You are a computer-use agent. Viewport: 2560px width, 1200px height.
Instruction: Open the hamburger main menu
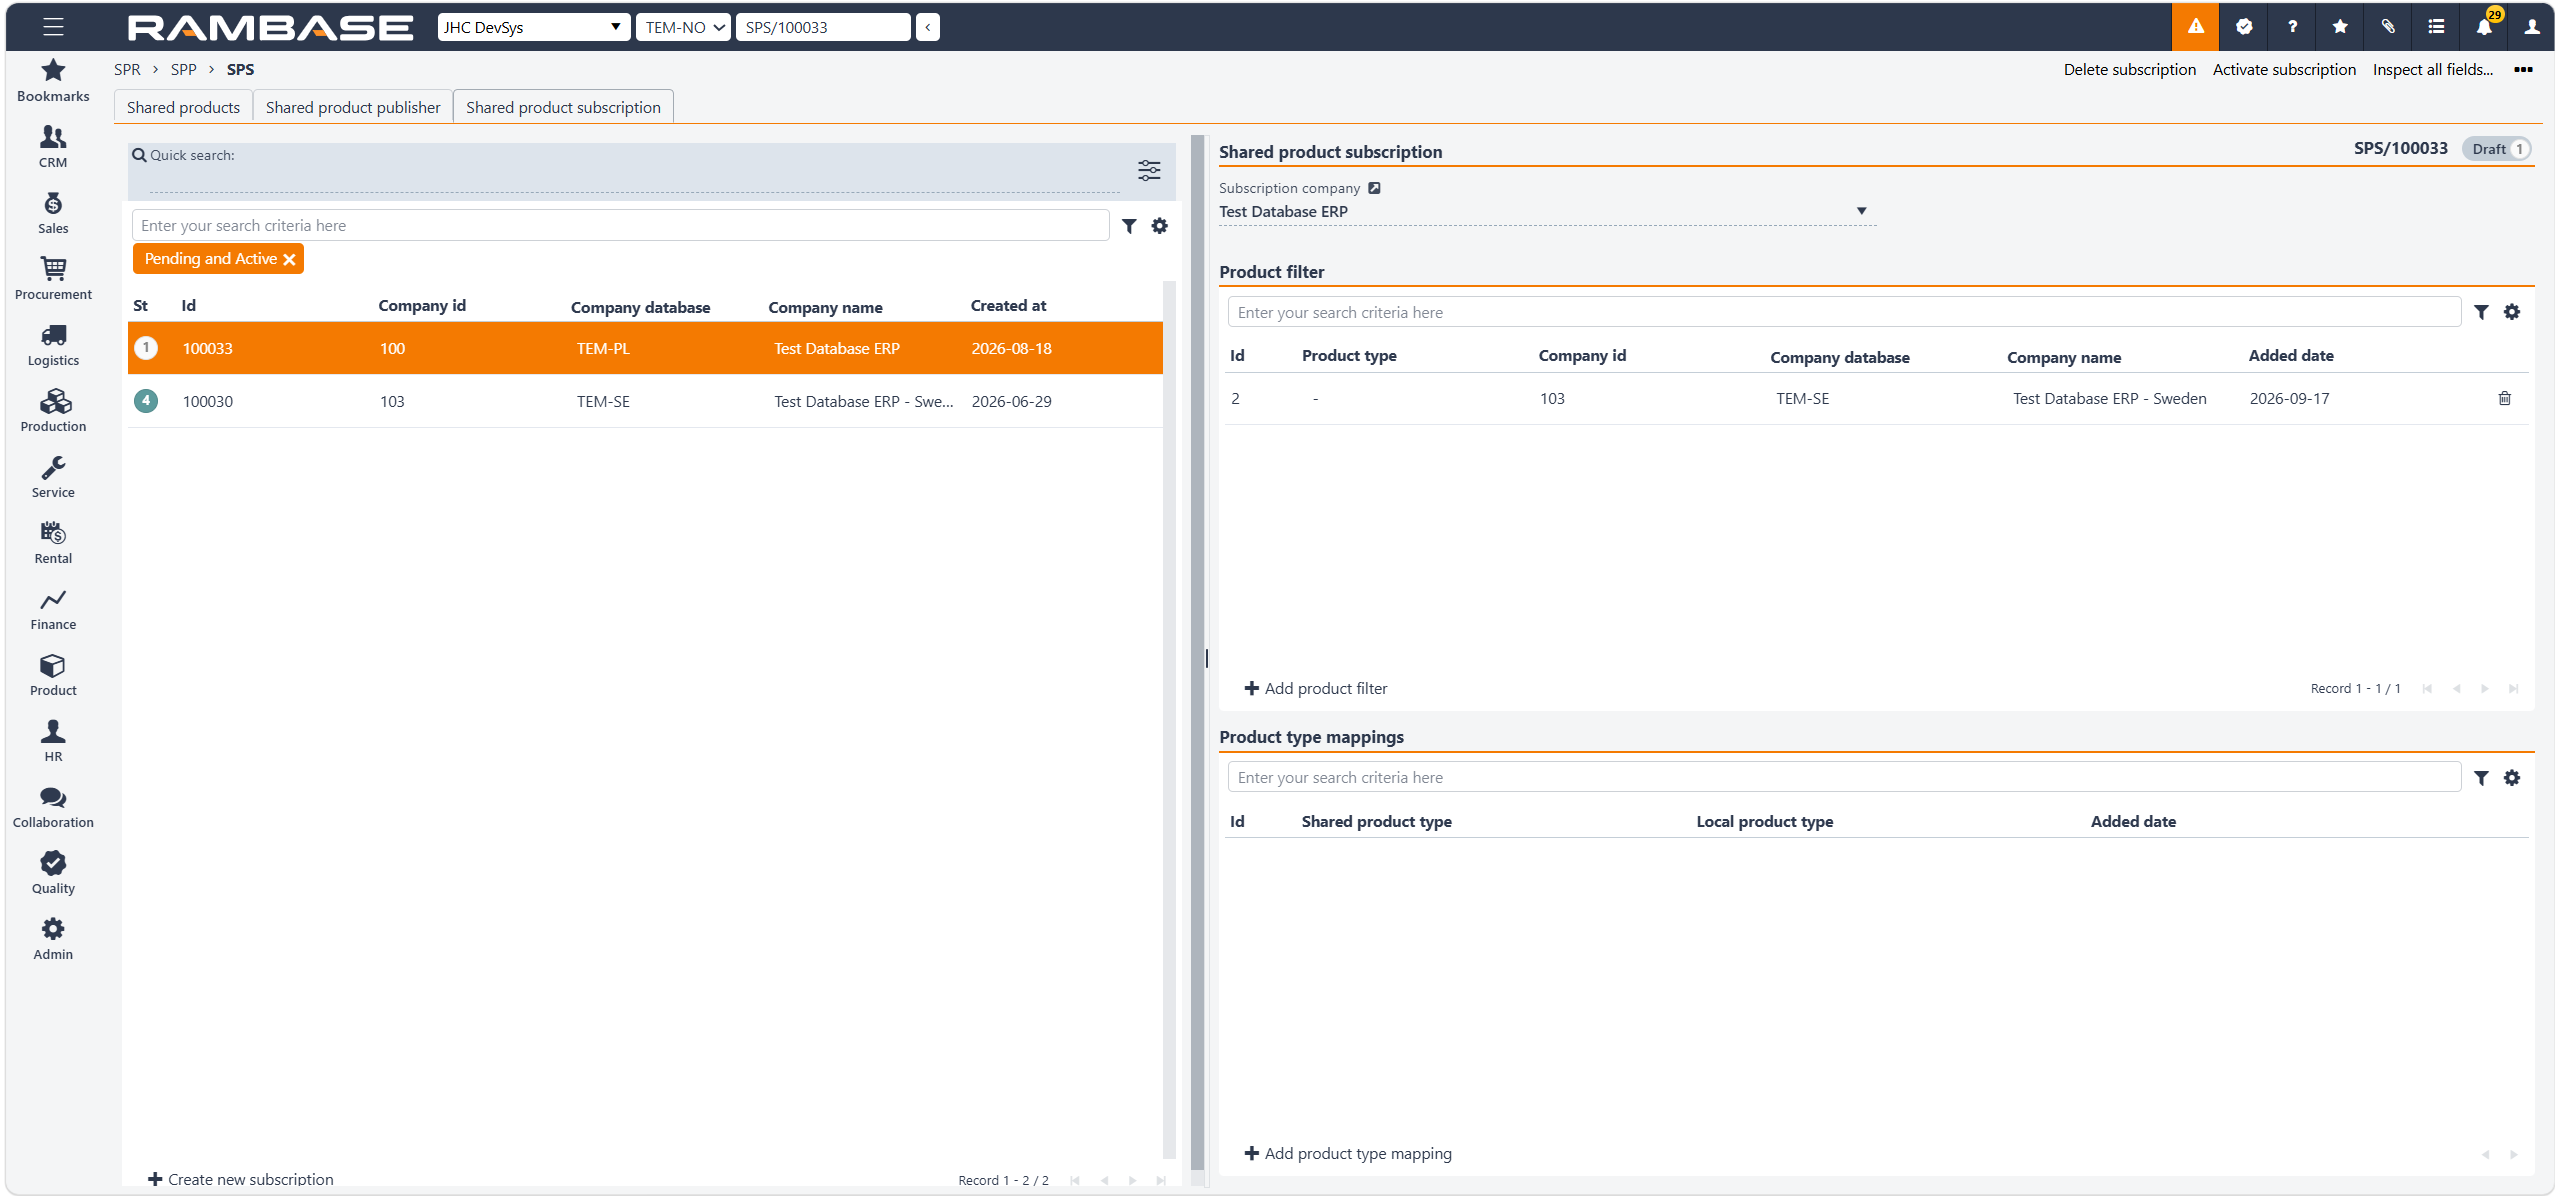coord(53,27)
